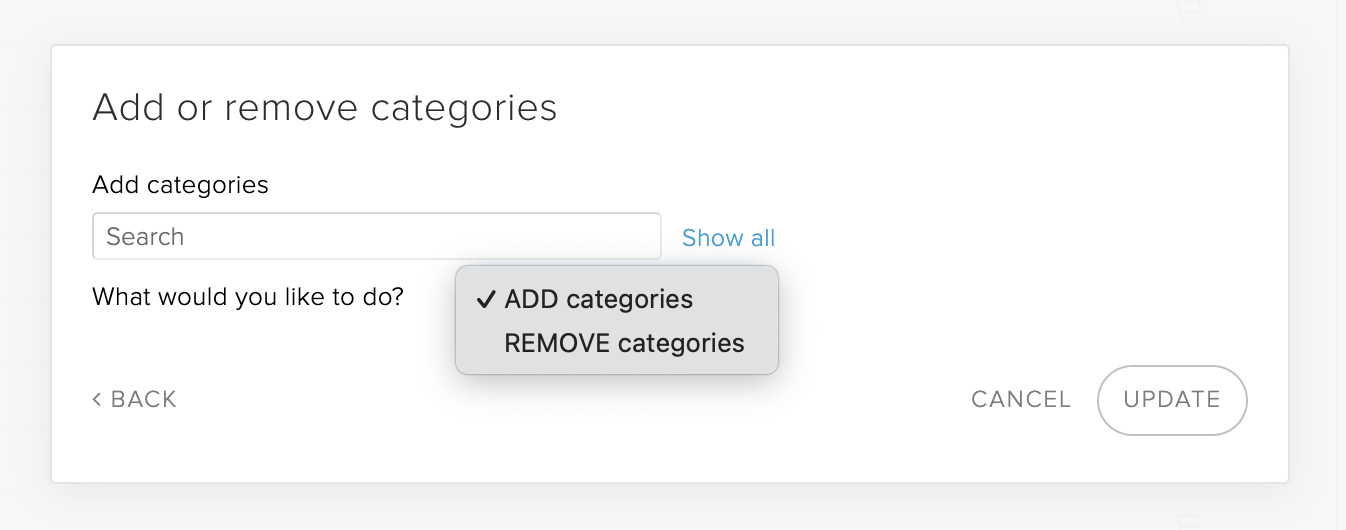Click the "Add or remove categories" heading
The height and width of the screenshot is (530, 1346).
pyautogui.click(x=324, y=107)
